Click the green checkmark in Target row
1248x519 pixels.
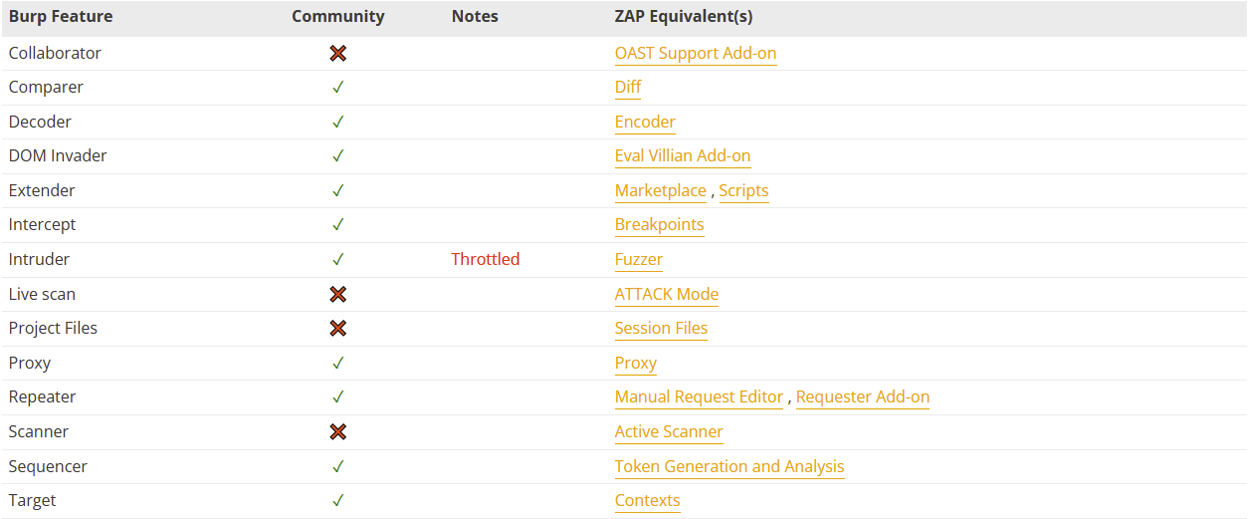338,500
